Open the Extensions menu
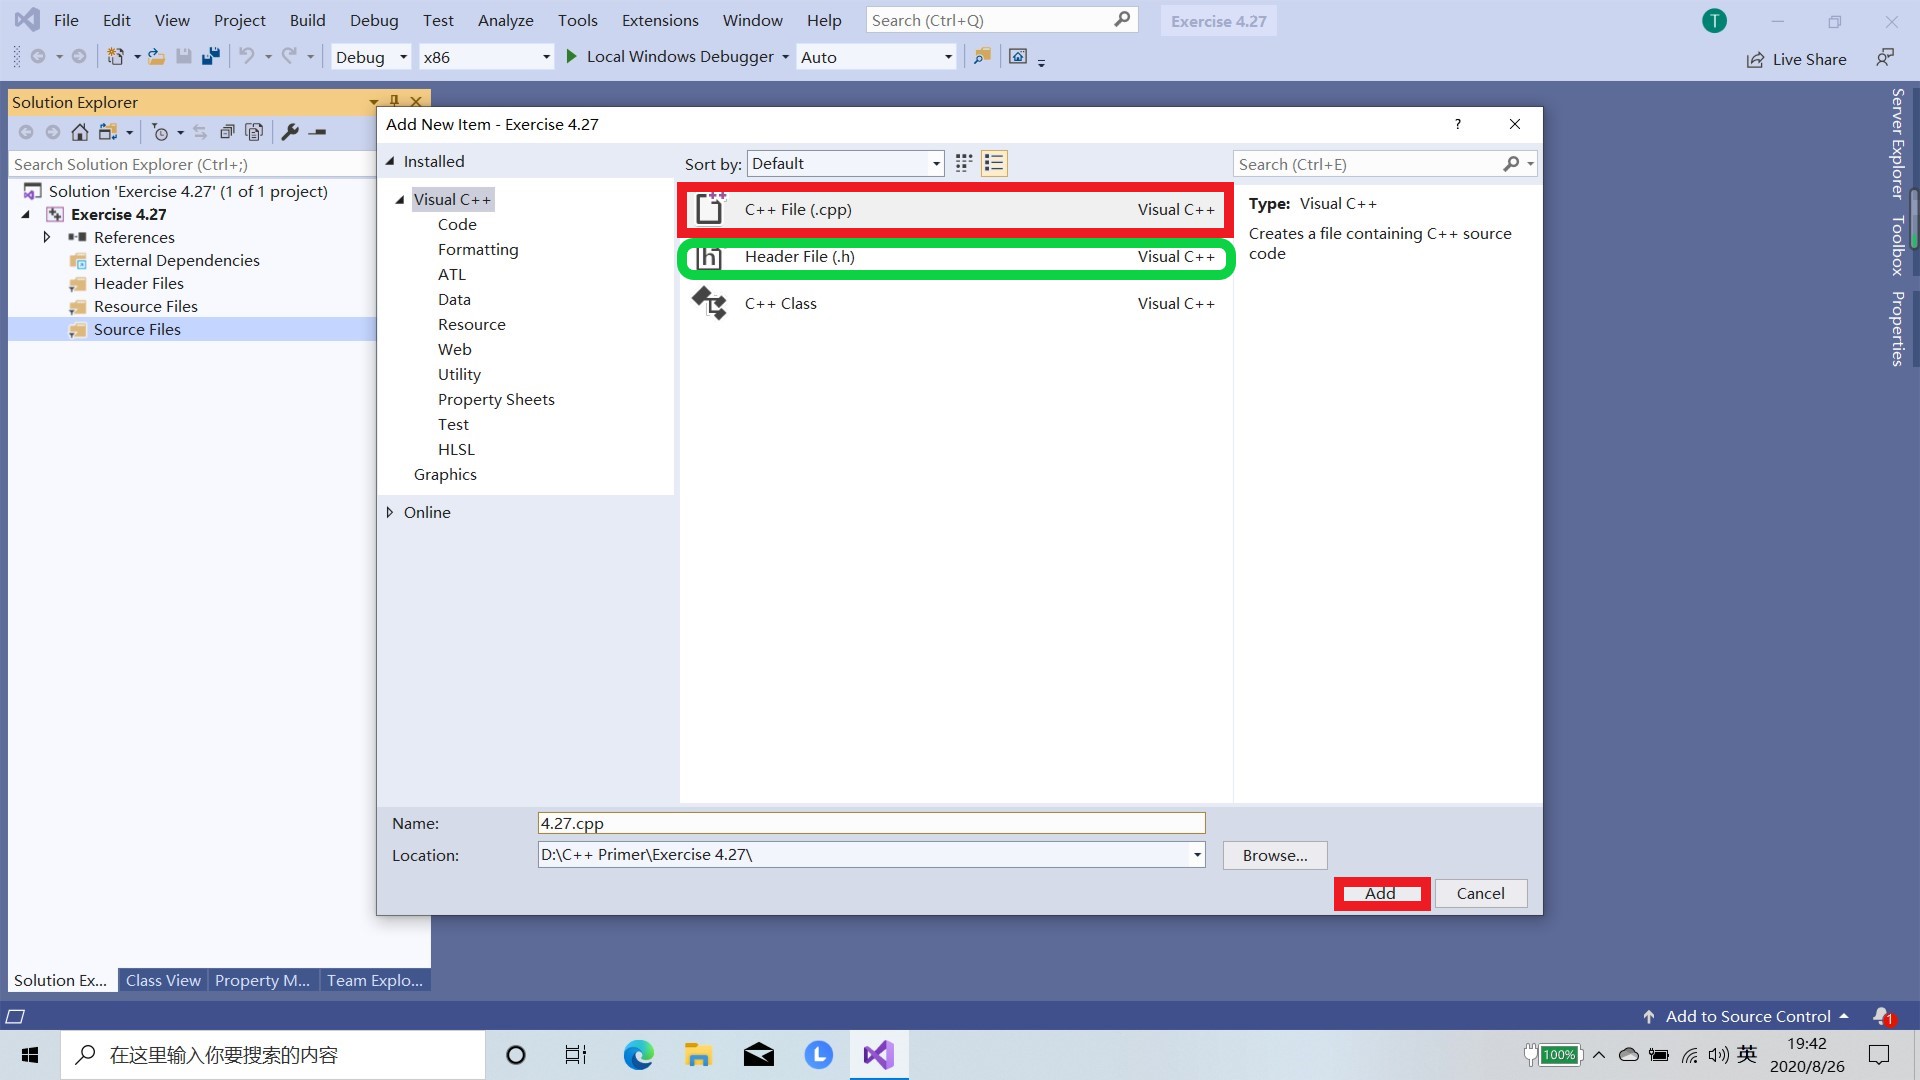The image size is (1920, 1080). click(658, 20)
